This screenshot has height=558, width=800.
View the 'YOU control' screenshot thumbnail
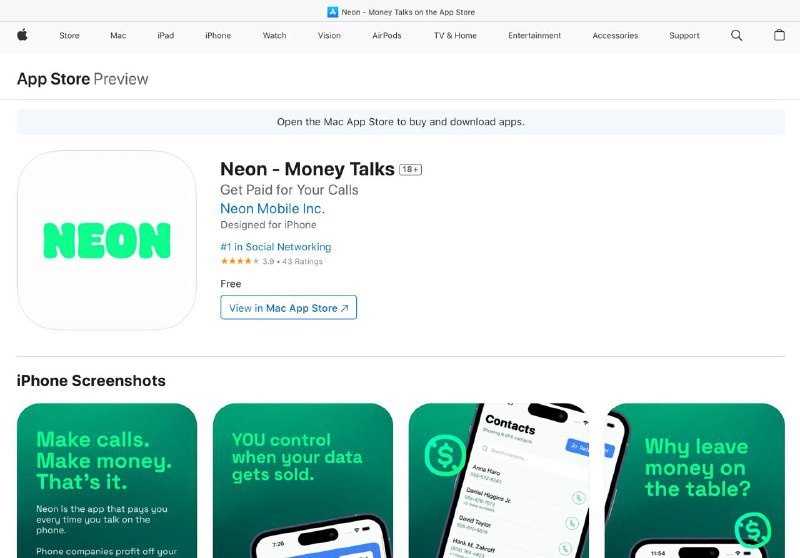click(x=303, y=480)
